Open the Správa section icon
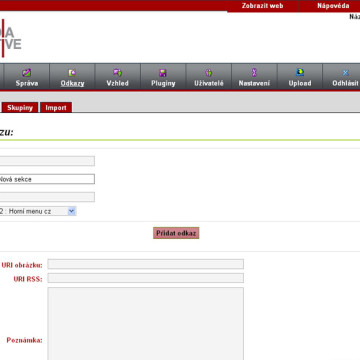Image resolution: width=360 pixels, height=360 pixels. click(27, 73)
